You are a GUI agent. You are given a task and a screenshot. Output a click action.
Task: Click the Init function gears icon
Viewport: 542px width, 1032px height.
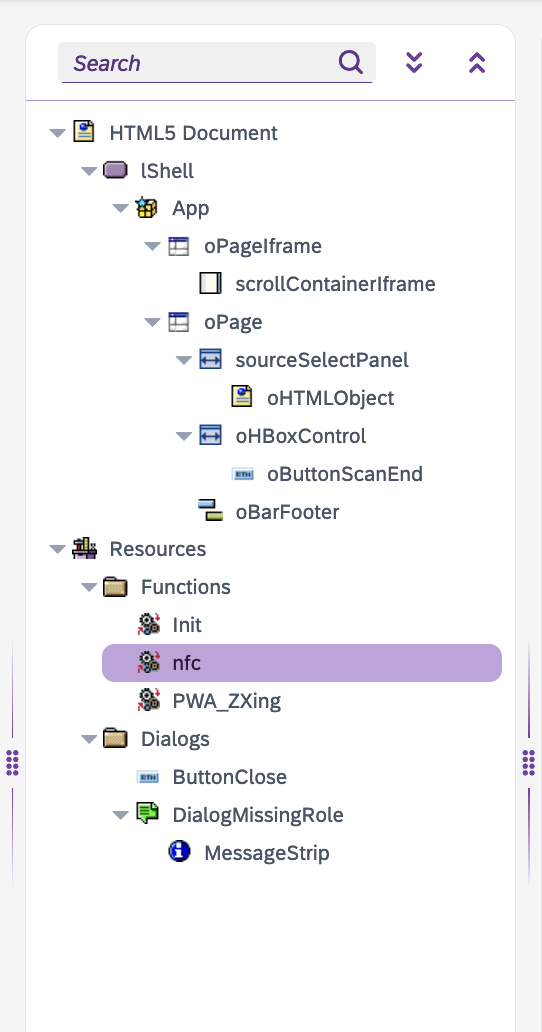[149, 624]
